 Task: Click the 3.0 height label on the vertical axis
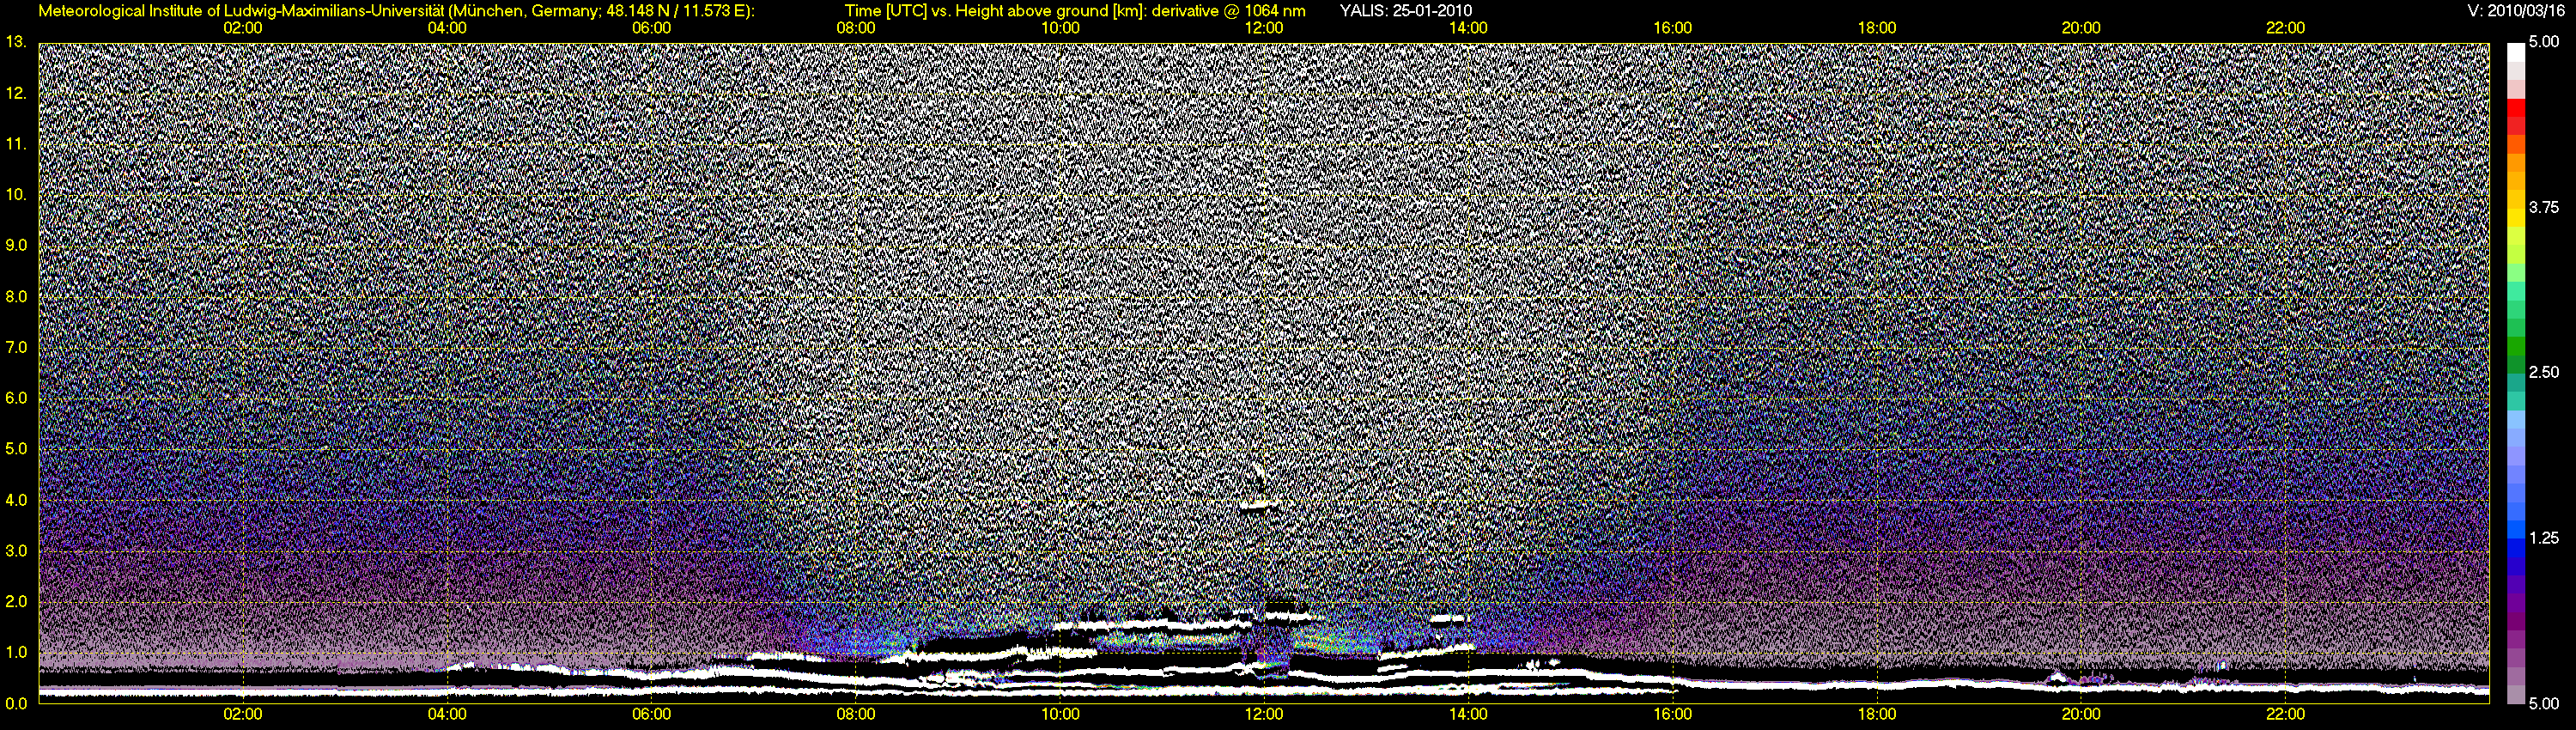click(16, 551)
